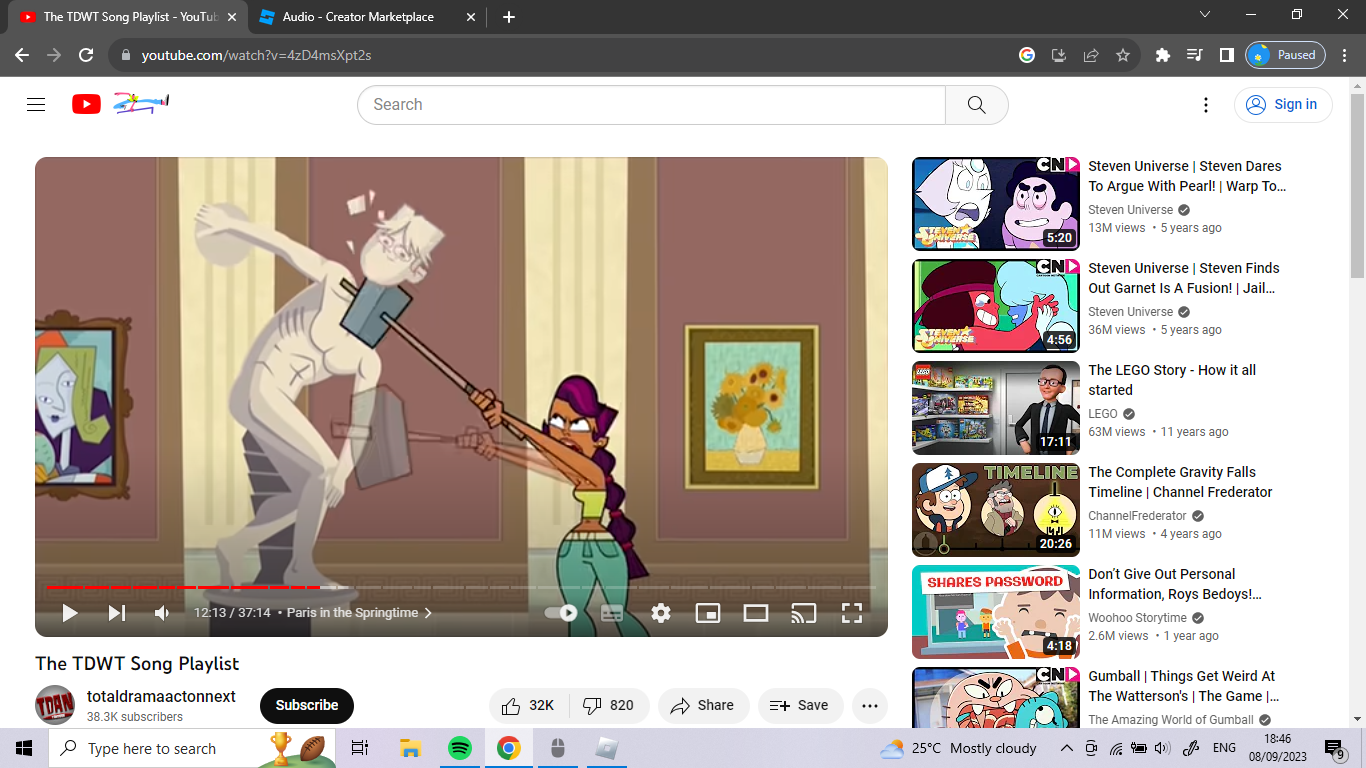Show hidden system tray icons

[x=1067, y=748]
